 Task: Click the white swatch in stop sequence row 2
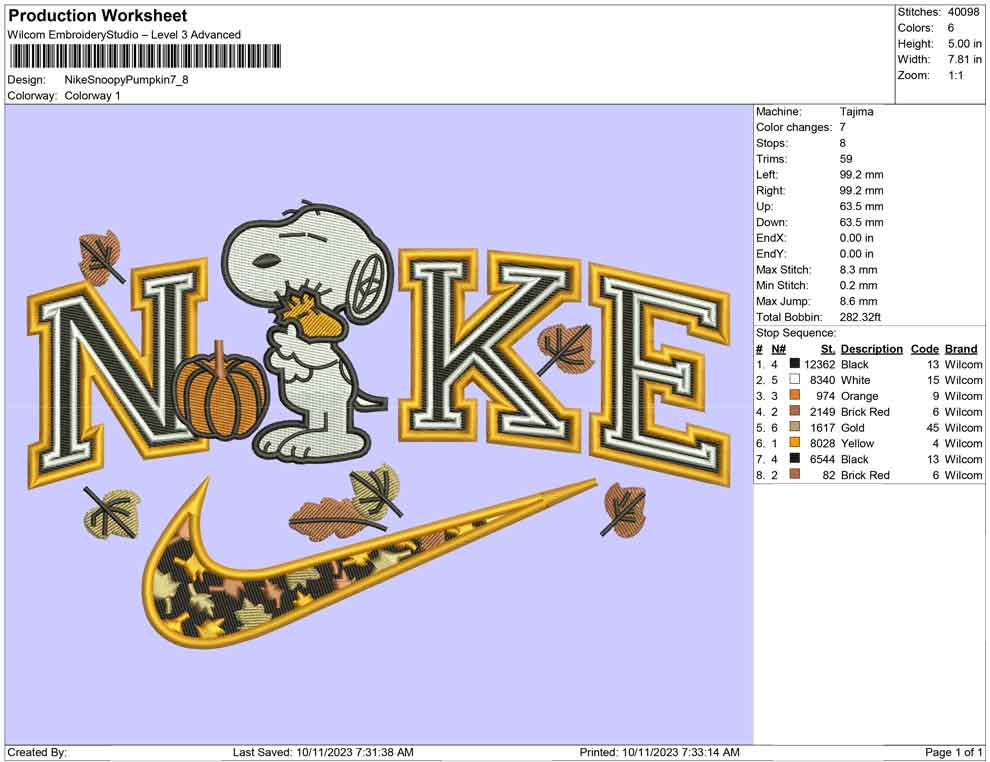[x=795, y=379]
